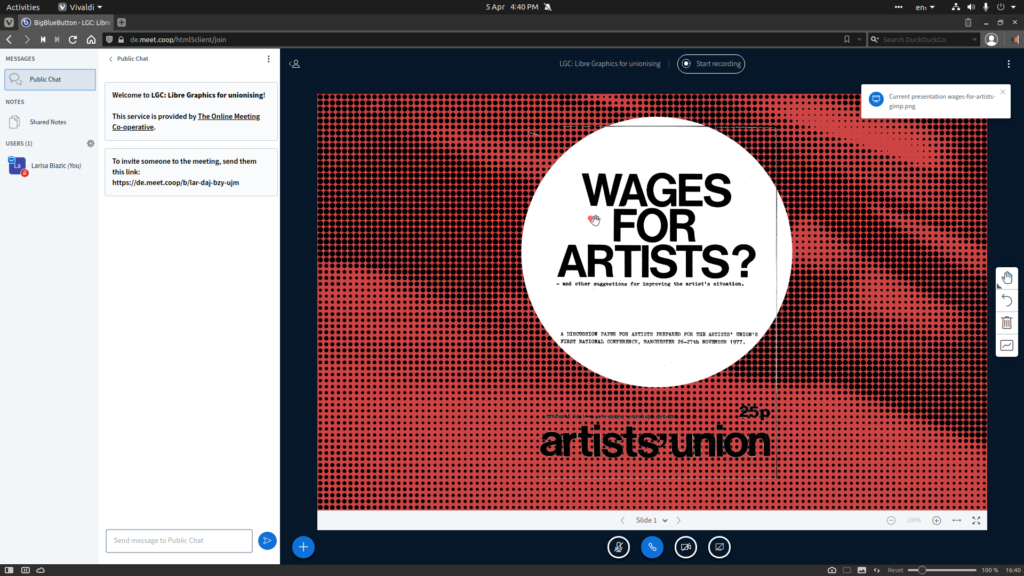This screenshot has height=576, width=1024.
Task: Open the Vivaldi application menu in top bar
Action: [80, 7]
